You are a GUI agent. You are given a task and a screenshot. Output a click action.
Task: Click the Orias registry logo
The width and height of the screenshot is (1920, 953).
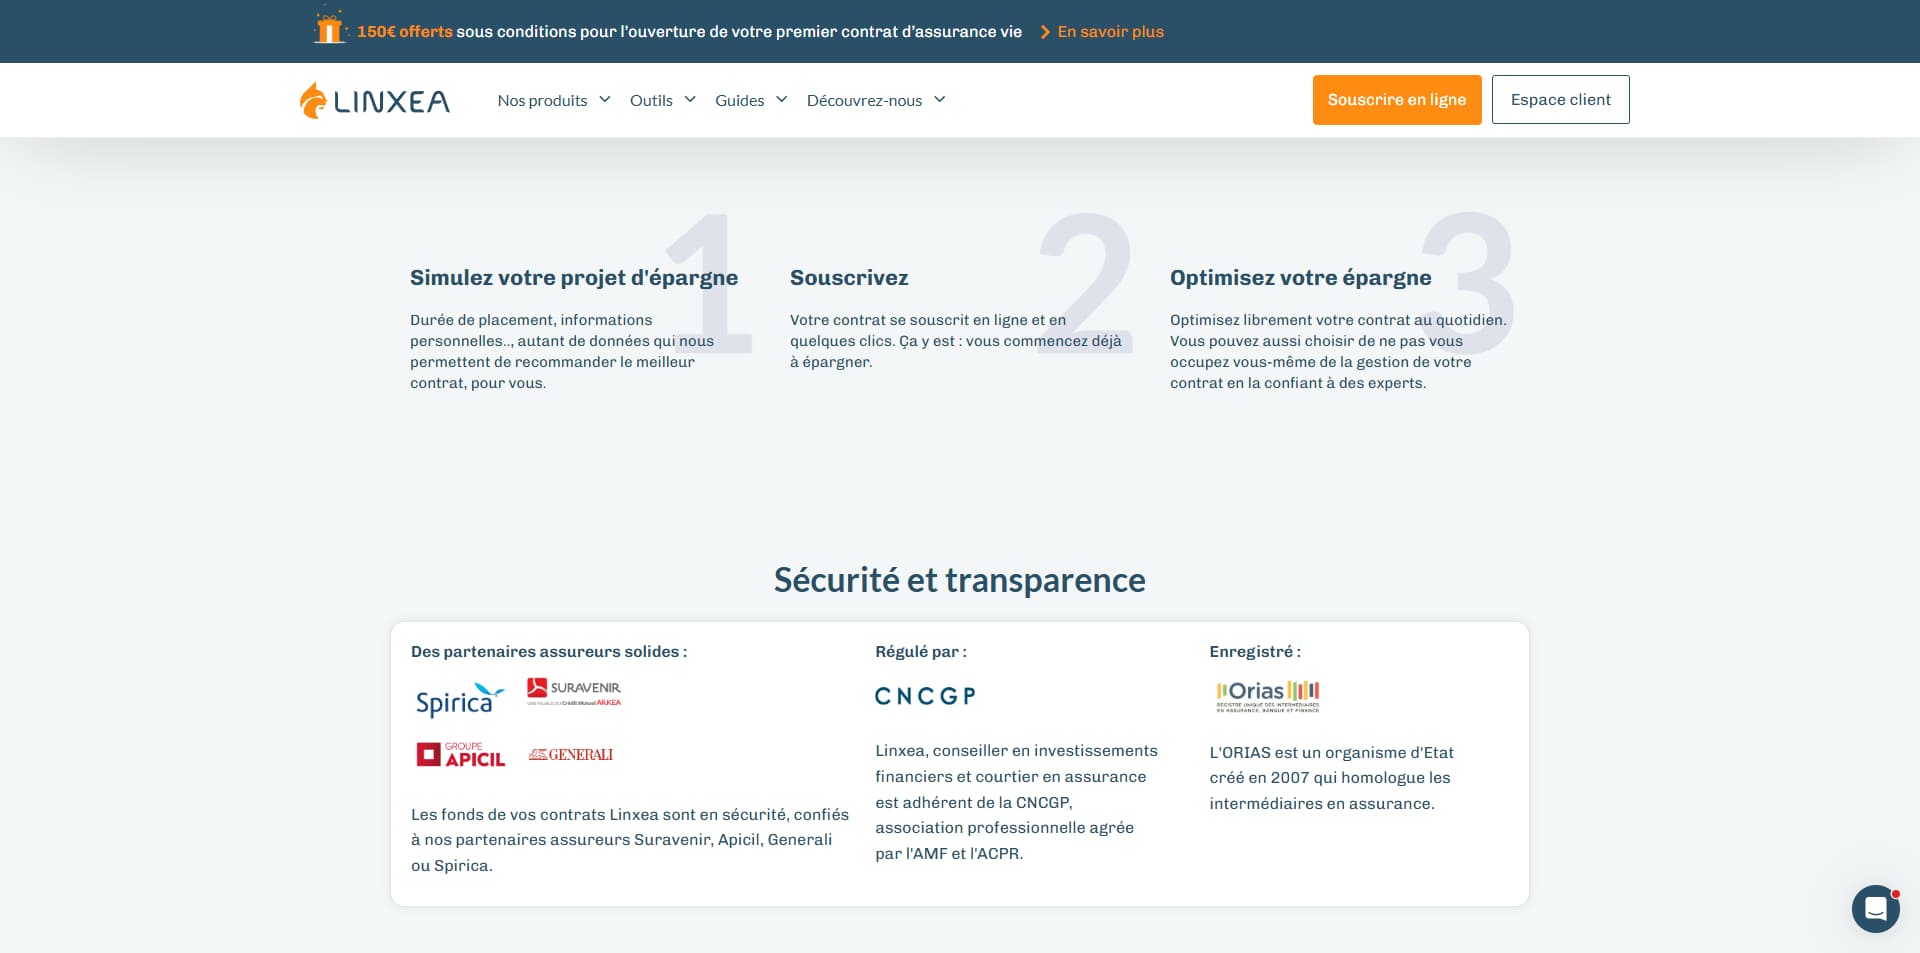(1268, 696)
